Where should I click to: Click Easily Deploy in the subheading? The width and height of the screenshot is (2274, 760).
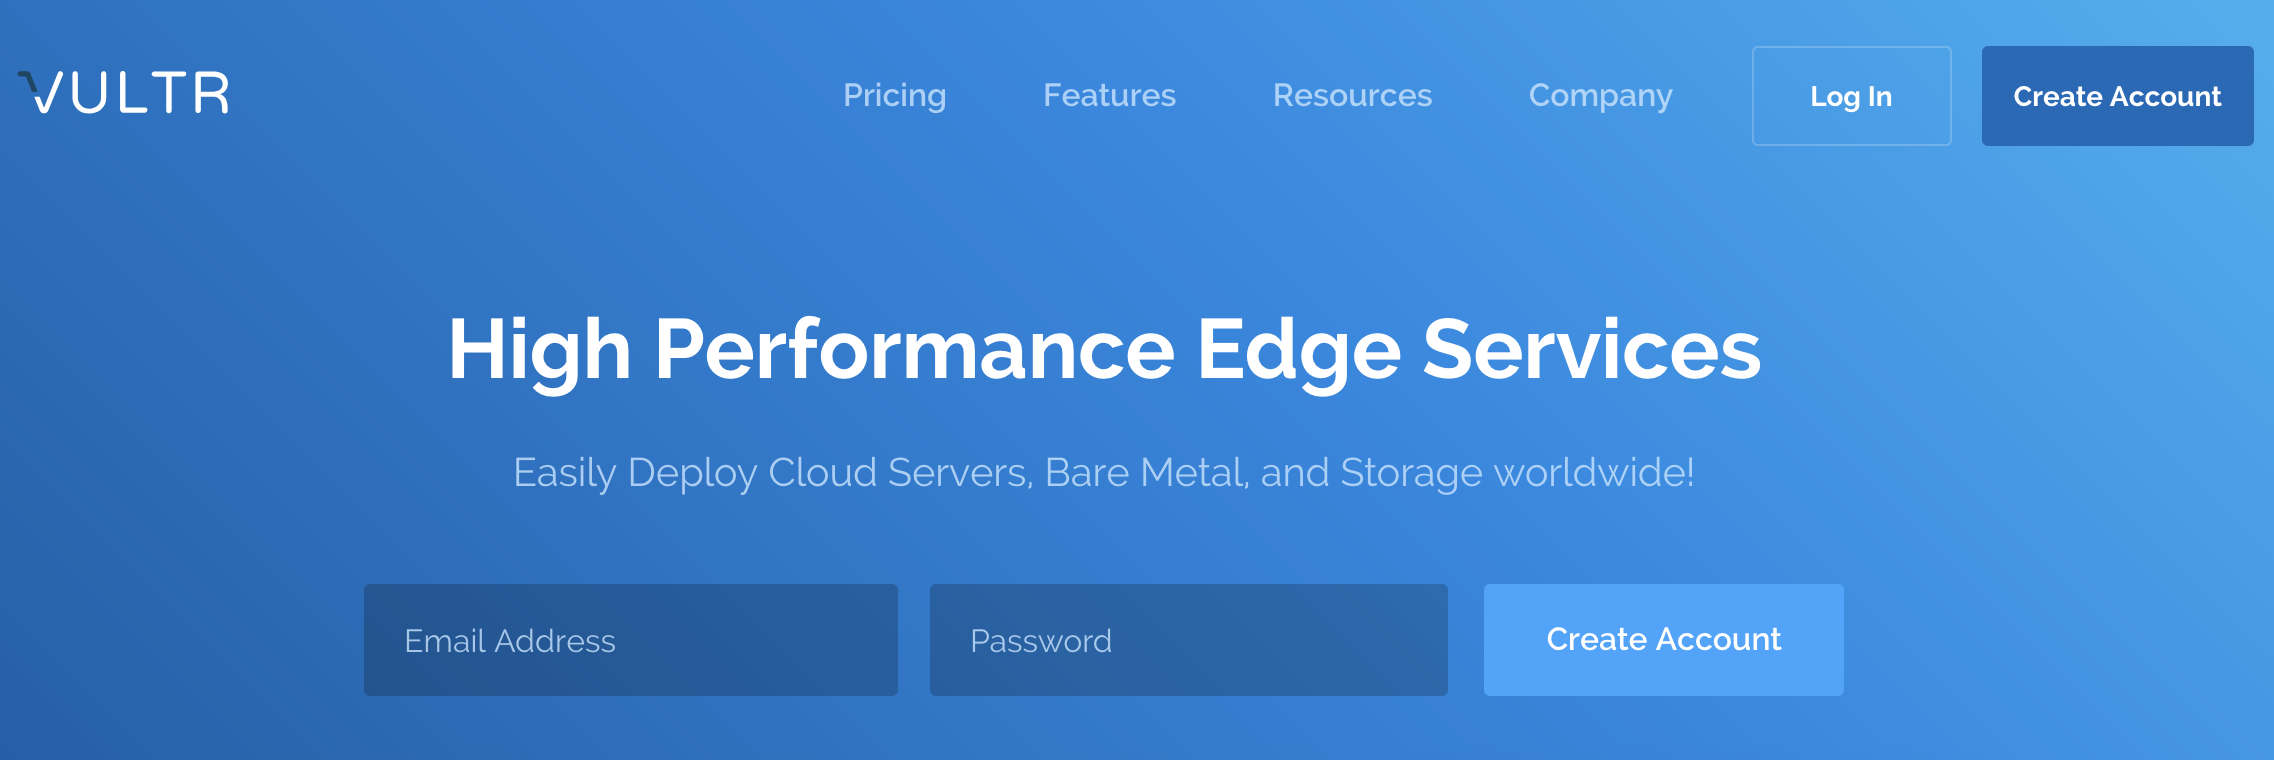(x=635, y=472)
